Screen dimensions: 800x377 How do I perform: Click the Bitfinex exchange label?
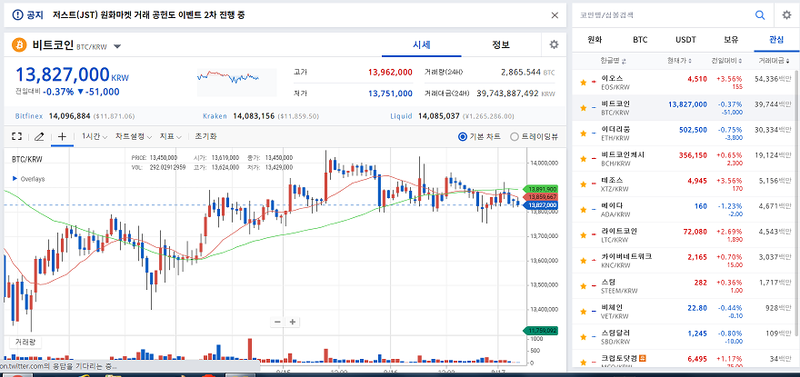point(30,116)
